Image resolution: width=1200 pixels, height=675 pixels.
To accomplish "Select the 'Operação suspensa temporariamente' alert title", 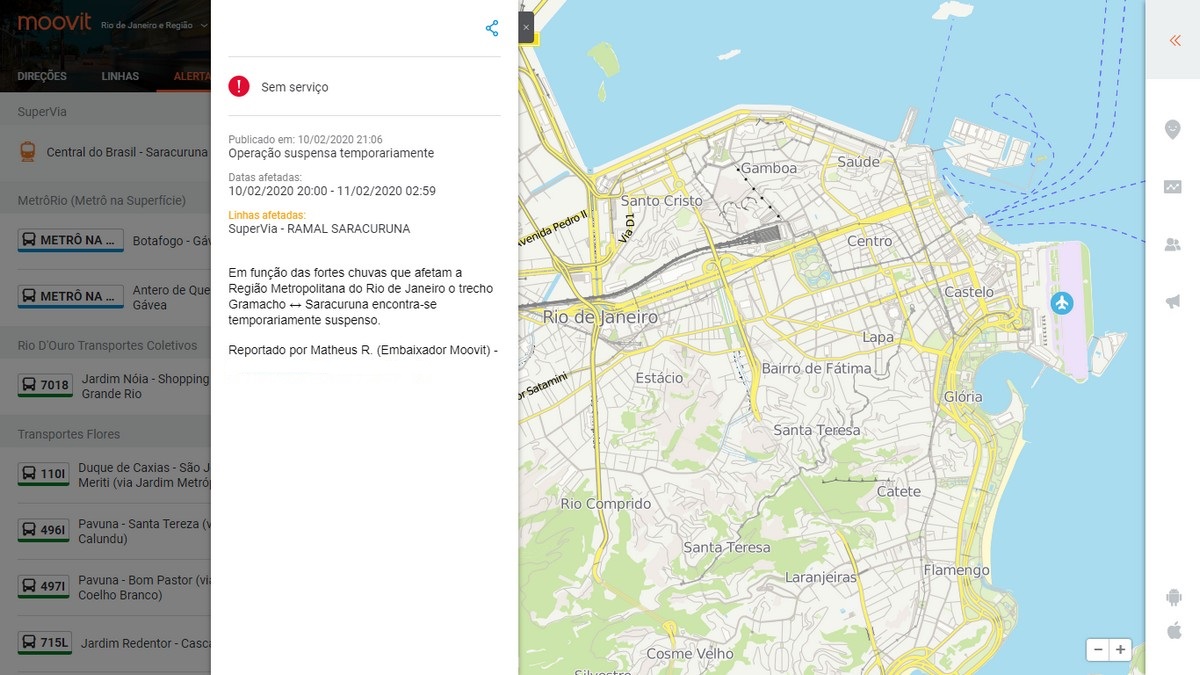I will pyautogui.click(x=331, y=153).
